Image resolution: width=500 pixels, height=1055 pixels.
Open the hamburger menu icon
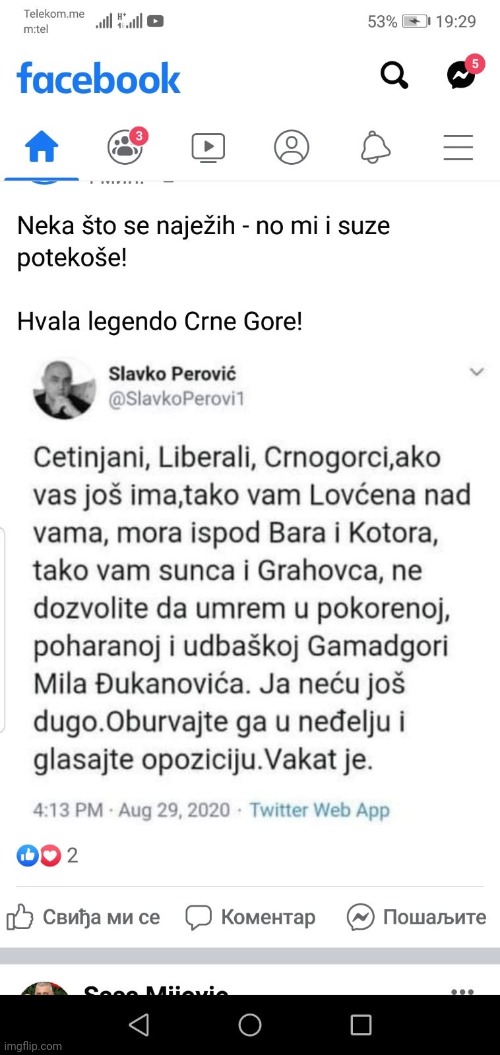coord(458,146)
